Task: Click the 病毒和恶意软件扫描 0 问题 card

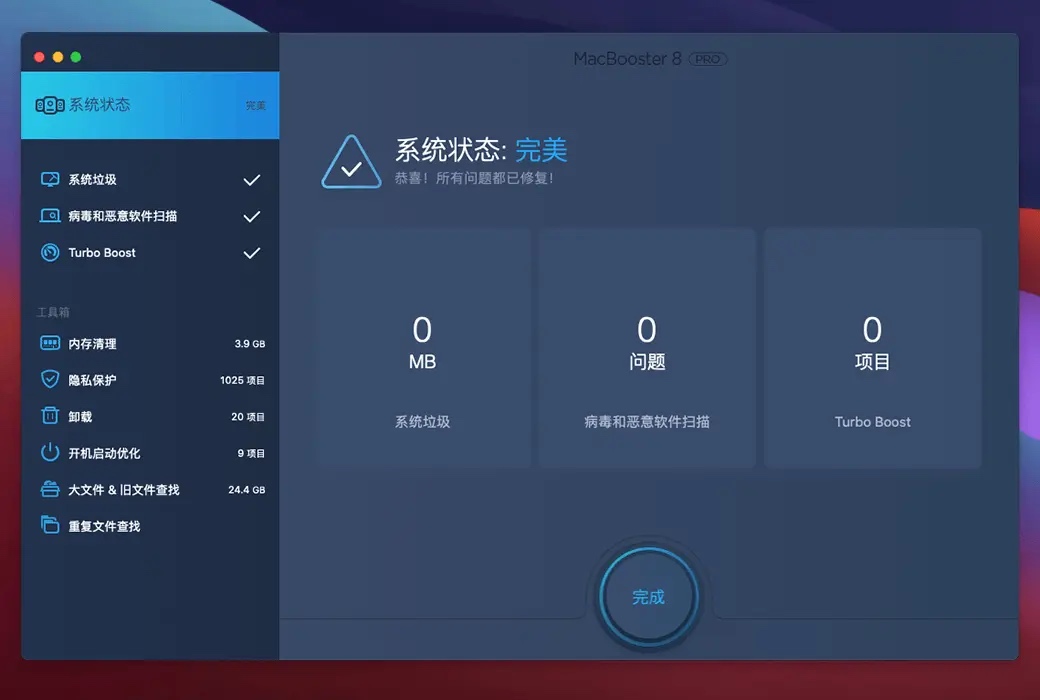Action: pyautogui.click(x=647, y=348)
